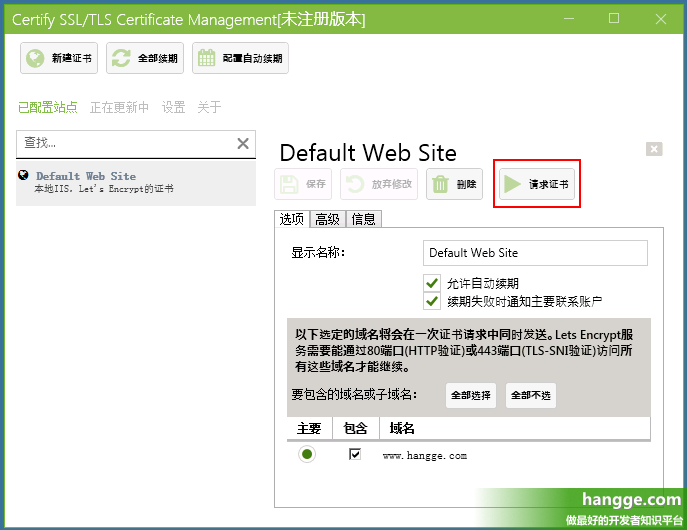The width and height of the screenshot is (687, 530).
Task: Click the 保存 save button
Action: pyautogui.click(x=303, y=184)
